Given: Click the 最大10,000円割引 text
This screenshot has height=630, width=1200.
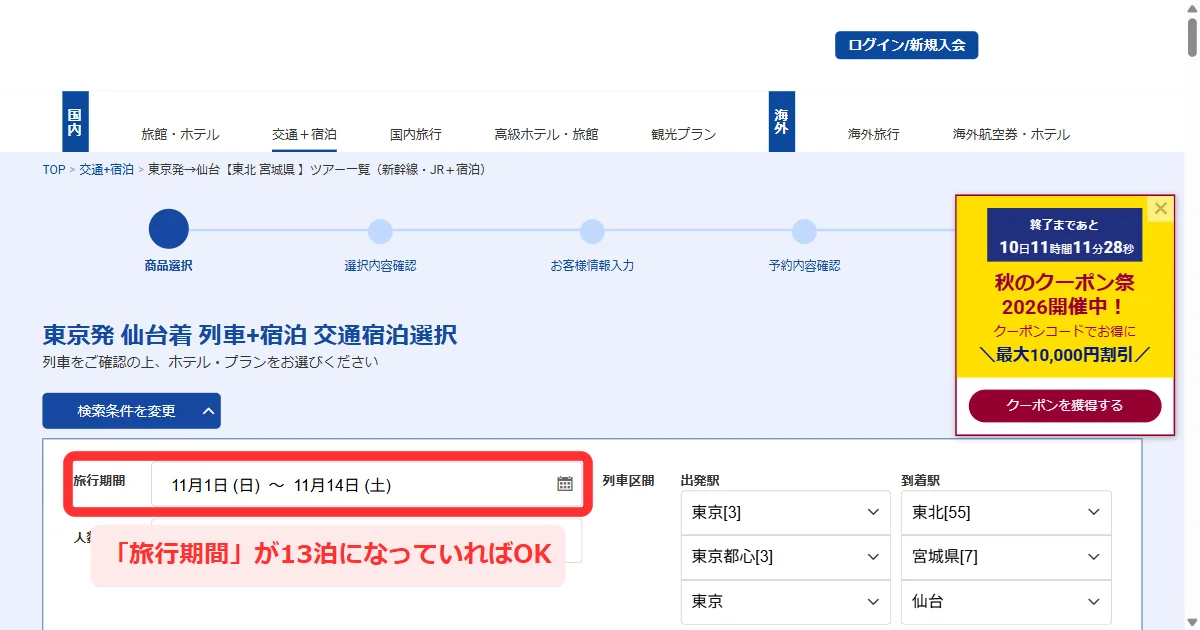Looking at the screenshot, I should tap(1065, 353).
